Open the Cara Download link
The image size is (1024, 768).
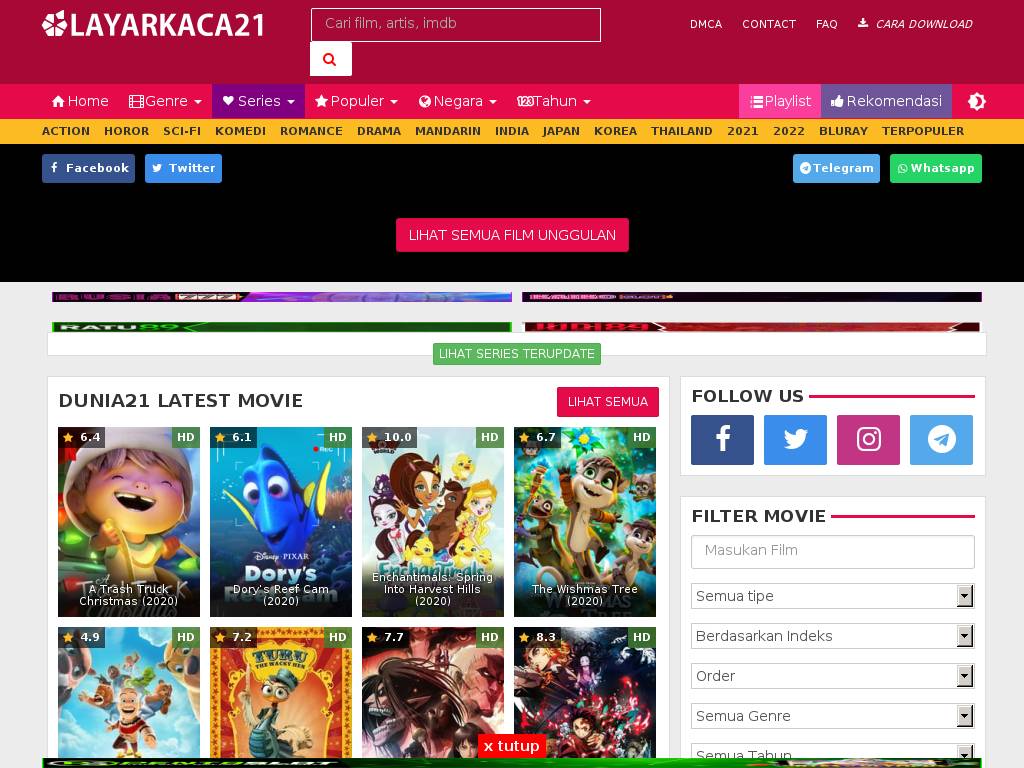point(915,24)
